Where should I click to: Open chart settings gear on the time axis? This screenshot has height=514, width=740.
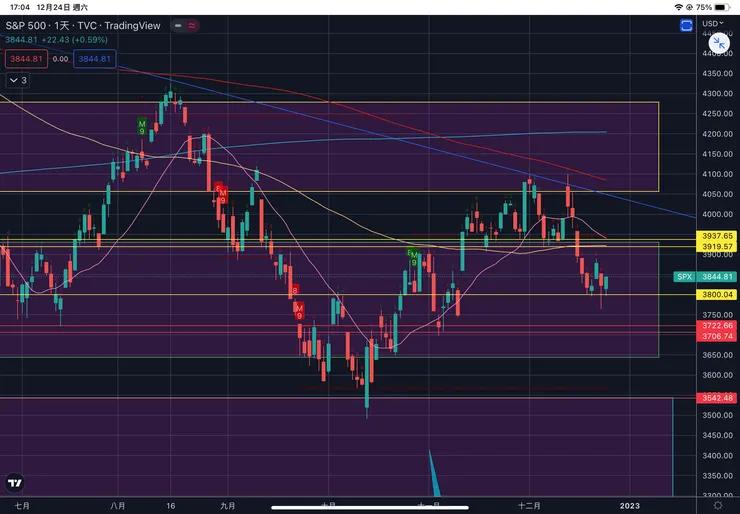718,506
